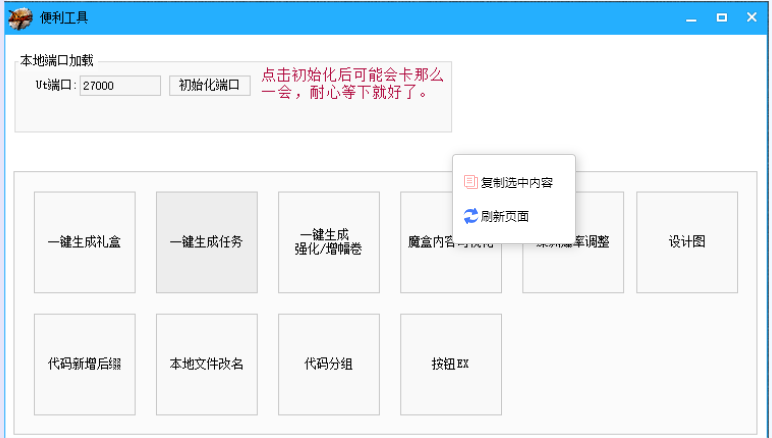Viewport: 772px width, 438px height.
Task: Click the 一键生成强化/增幅卷 button
Action: click(x=329, y=242)
